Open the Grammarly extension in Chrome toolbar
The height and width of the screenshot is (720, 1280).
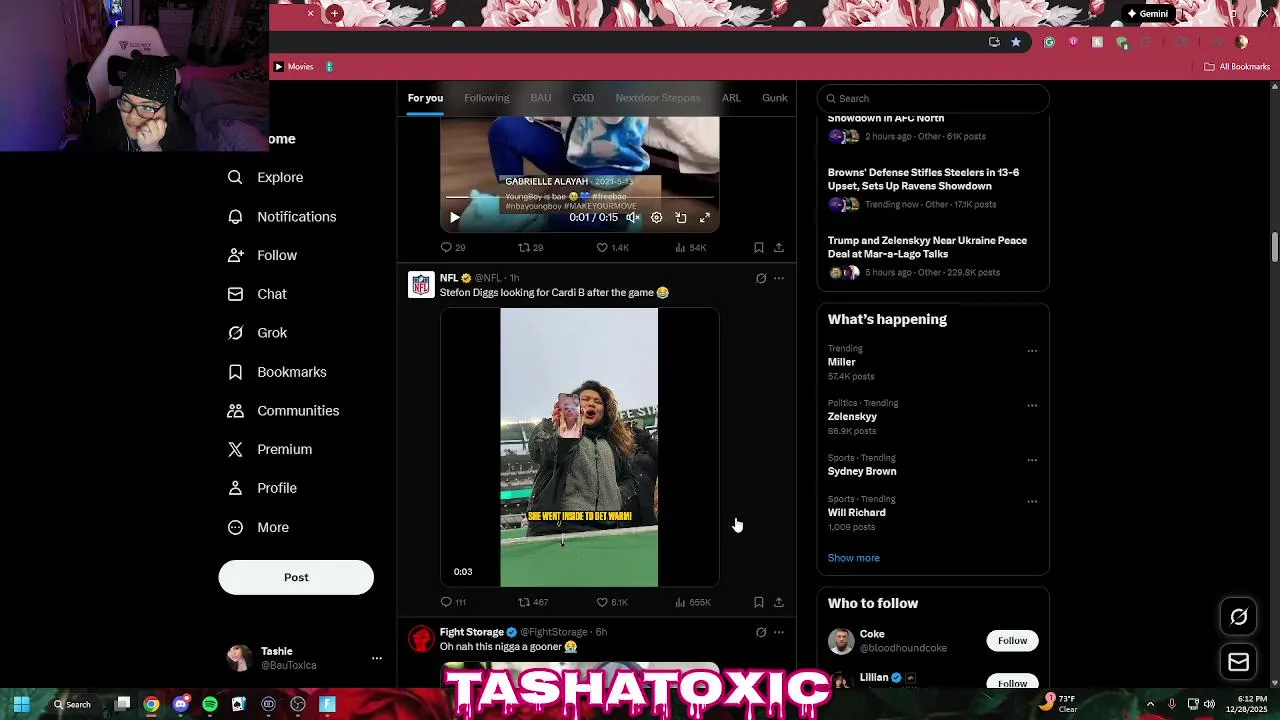pyautogui.click(x=1049, y=42)
